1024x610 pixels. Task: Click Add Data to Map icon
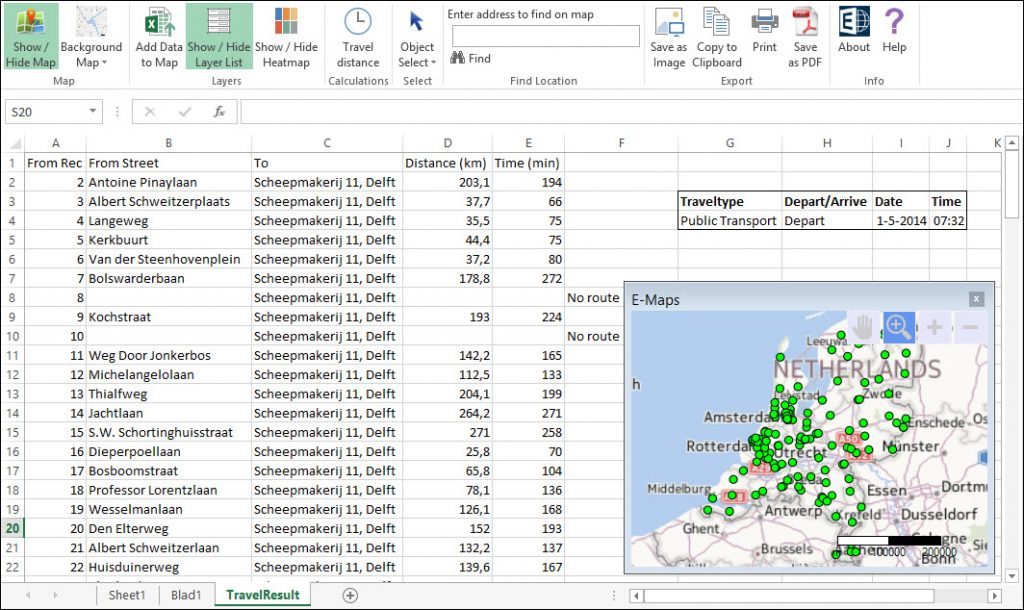point(159,37)
